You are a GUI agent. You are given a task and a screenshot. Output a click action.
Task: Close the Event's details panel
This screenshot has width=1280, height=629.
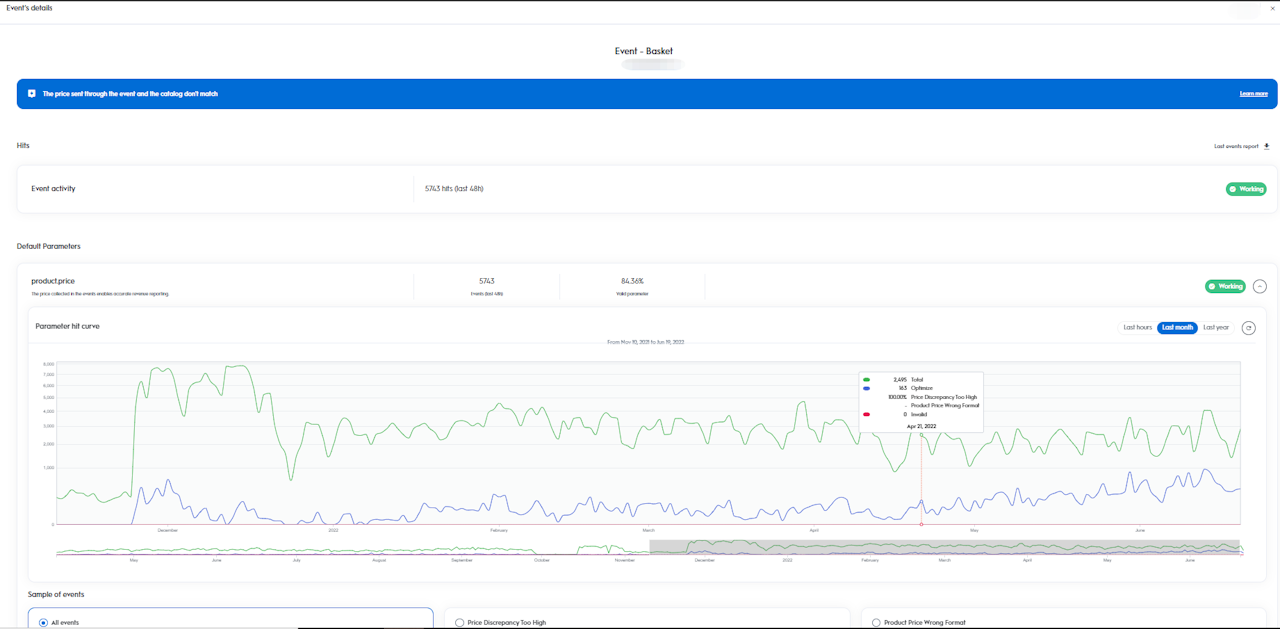pos(1272,9)
